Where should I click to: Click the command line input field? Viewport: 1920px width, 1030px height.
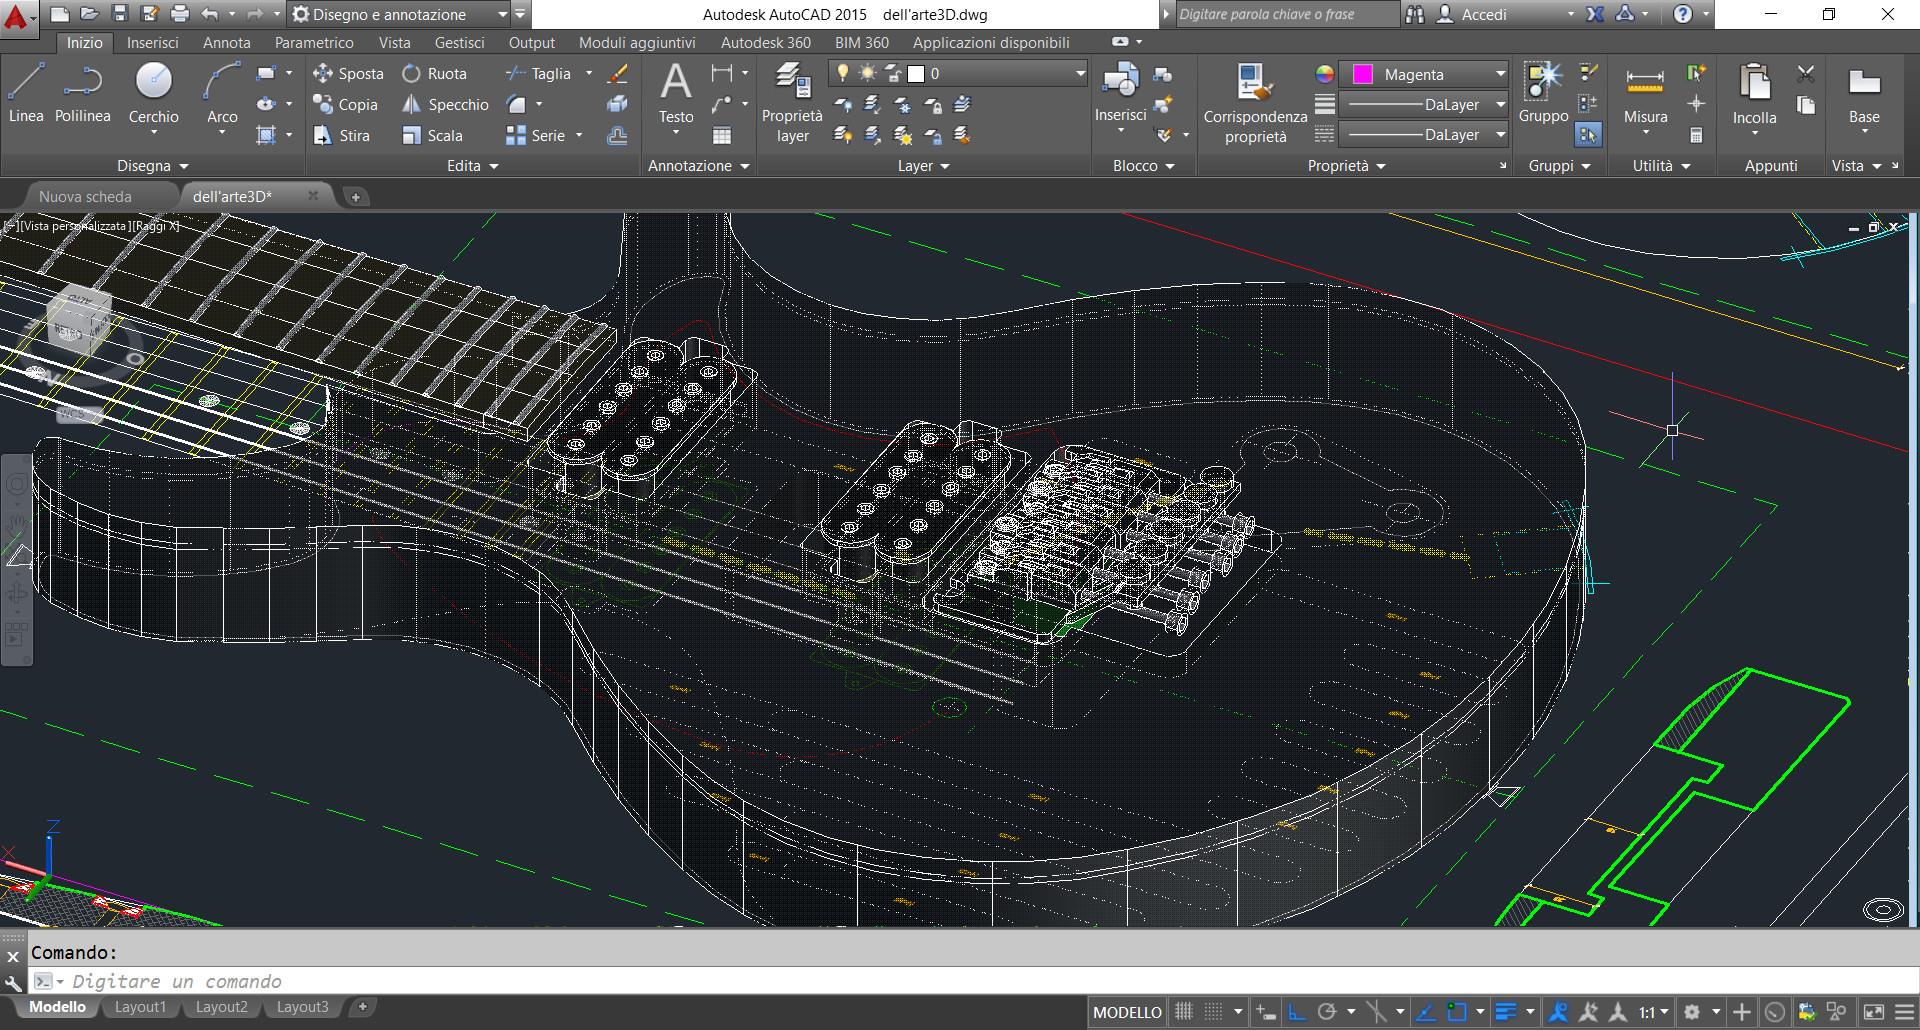click(500, 981)
